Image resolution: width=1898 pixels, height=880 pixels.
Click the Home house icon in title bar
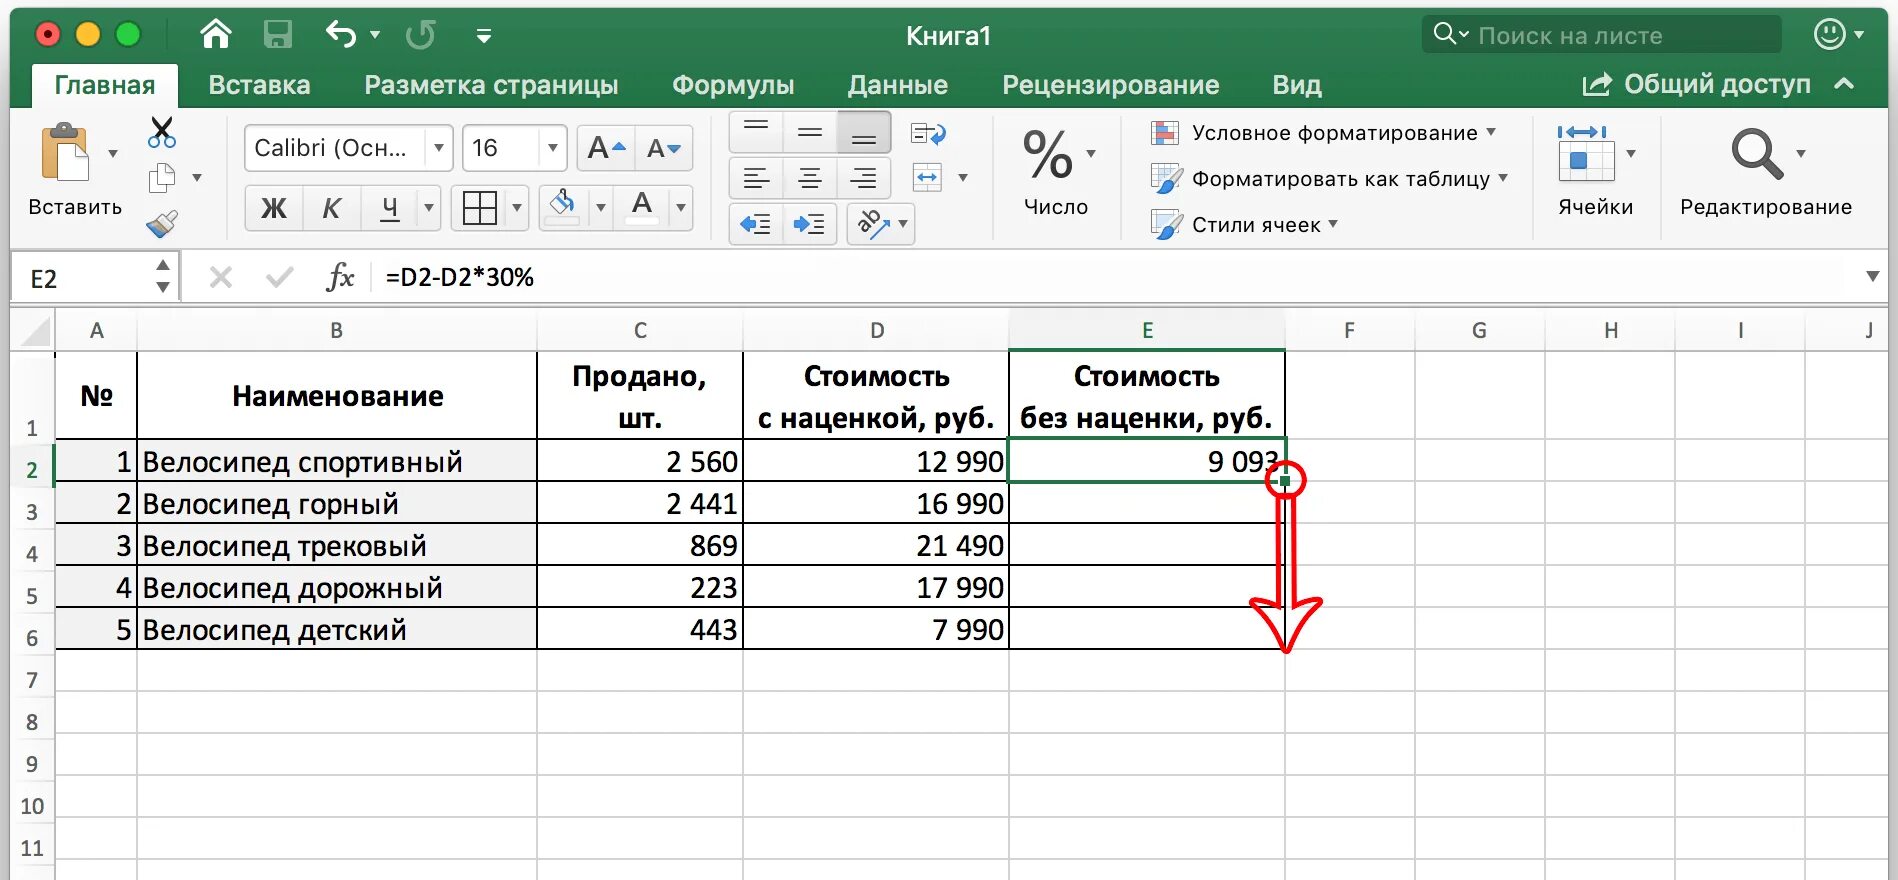coord(216,35)
